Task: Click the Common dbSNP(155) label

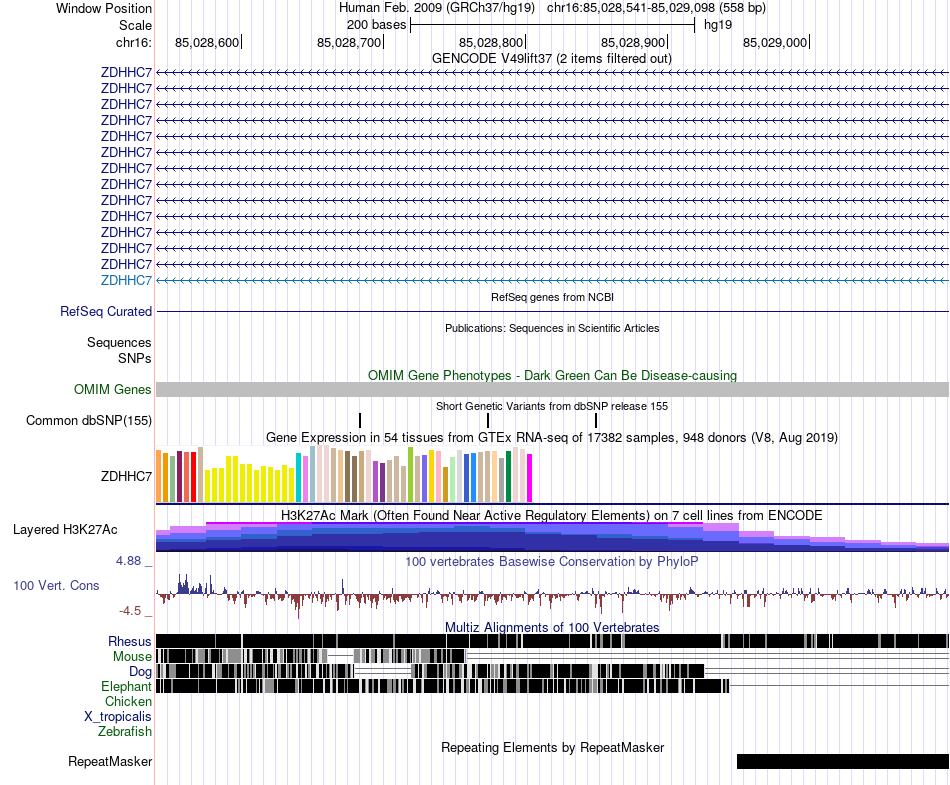Action: pos(88,420)
